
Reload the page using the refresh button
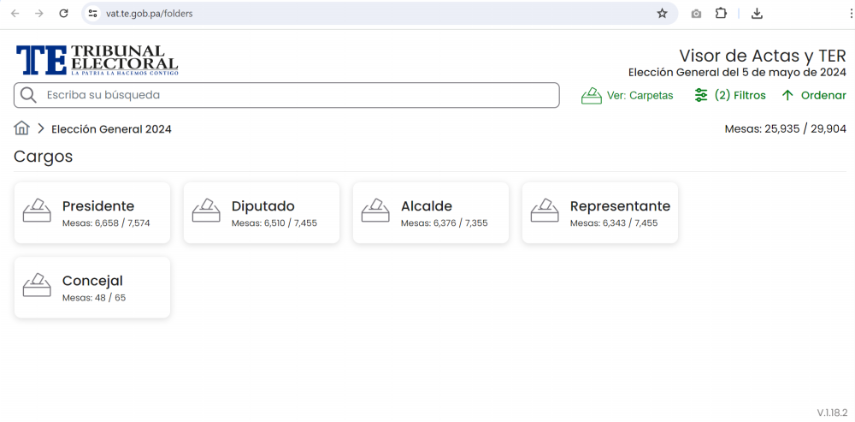tap(64, 14)
